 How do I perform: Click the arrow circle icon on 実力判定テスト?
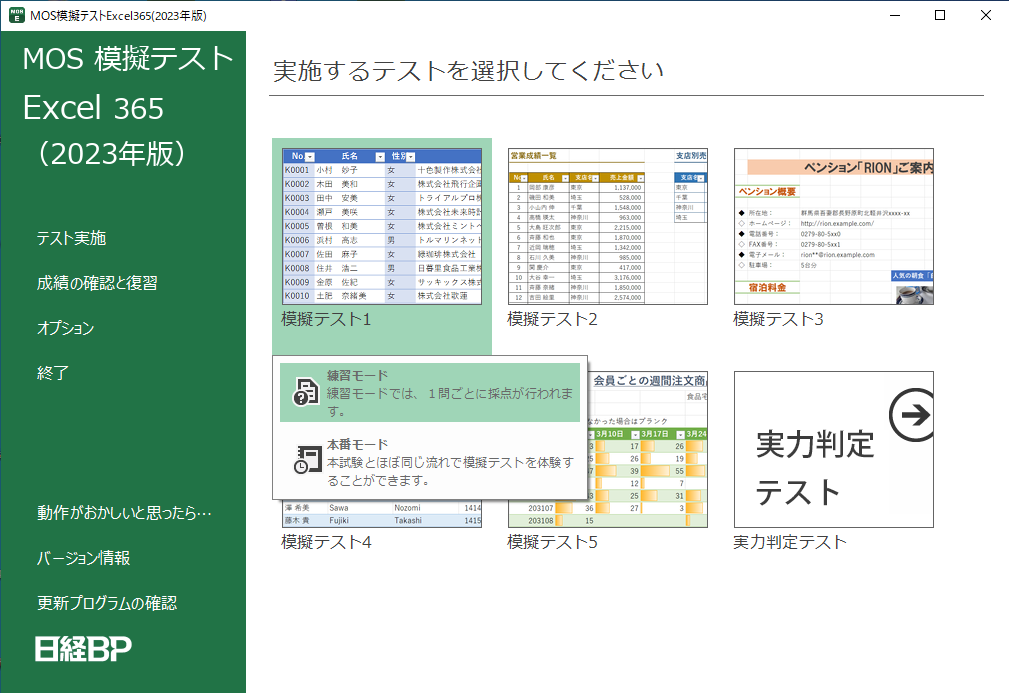point(911,415)
